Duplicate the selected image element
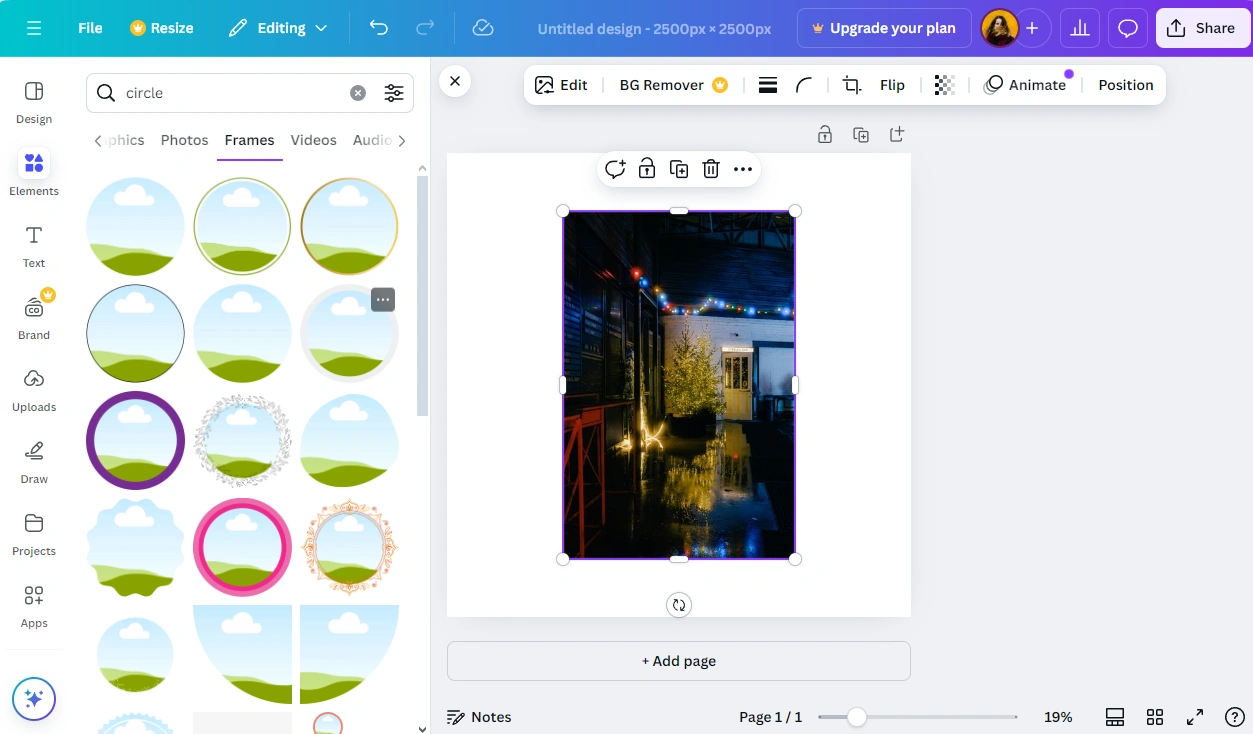 [679, 169]
